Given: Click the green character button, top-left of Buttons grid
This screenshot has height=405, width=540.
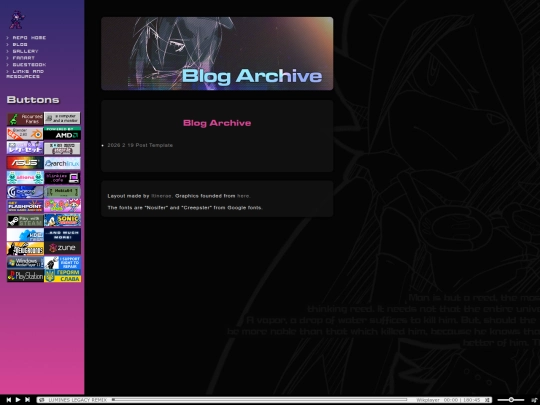Looking at the screenshot, I should (25, 119).
